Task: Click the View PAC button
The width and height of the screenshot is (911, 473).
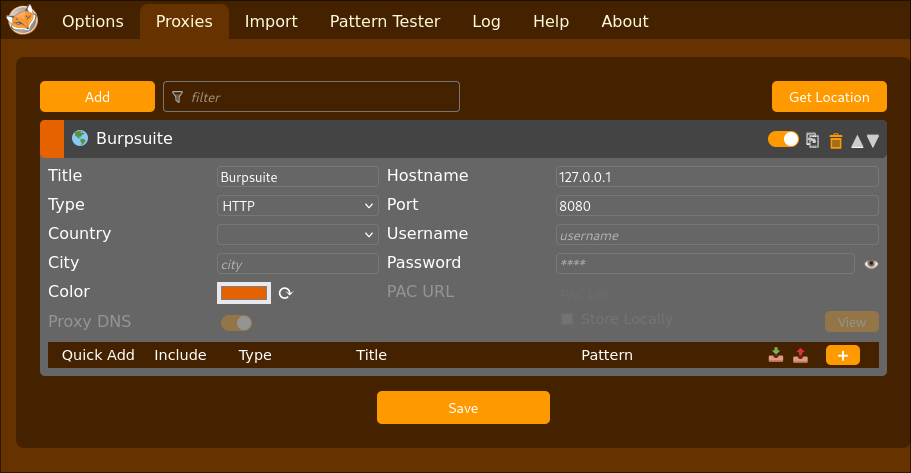Action: pos(852,322)
